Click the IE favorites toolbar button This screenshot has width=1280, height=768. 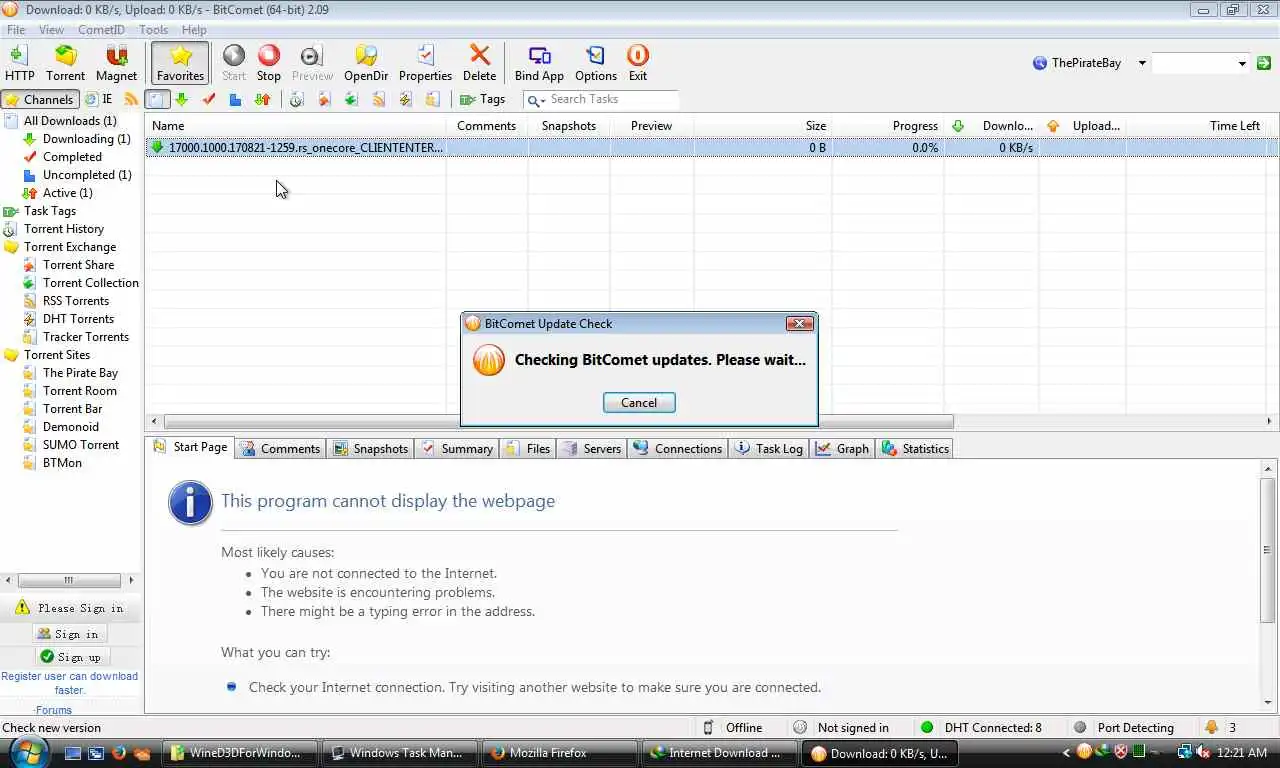98,99
